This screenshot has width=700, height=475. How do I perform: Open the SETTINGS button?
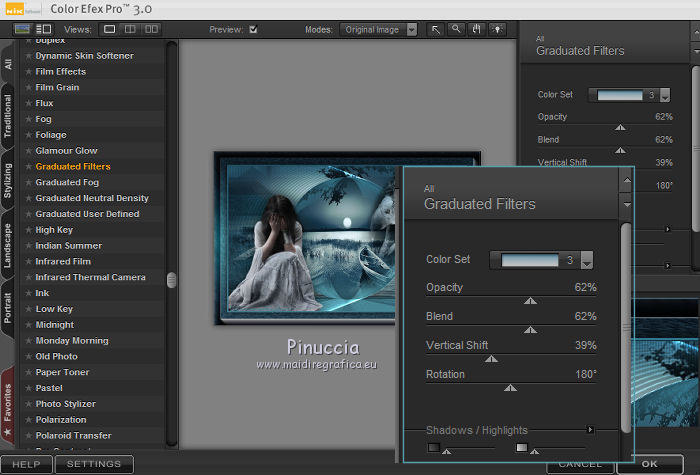pos(94,465)
